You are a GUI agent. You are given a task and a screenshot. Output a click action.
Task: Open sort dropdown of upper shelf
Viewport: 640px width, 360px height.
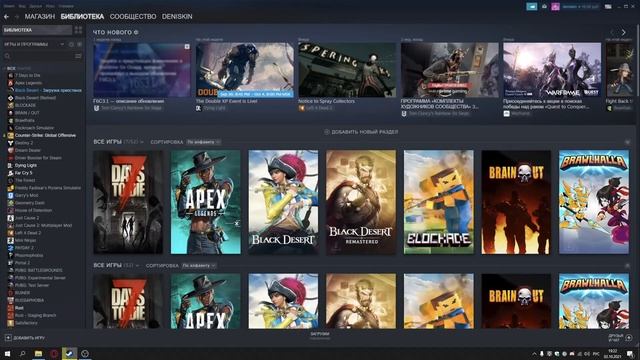pos(203,142)
